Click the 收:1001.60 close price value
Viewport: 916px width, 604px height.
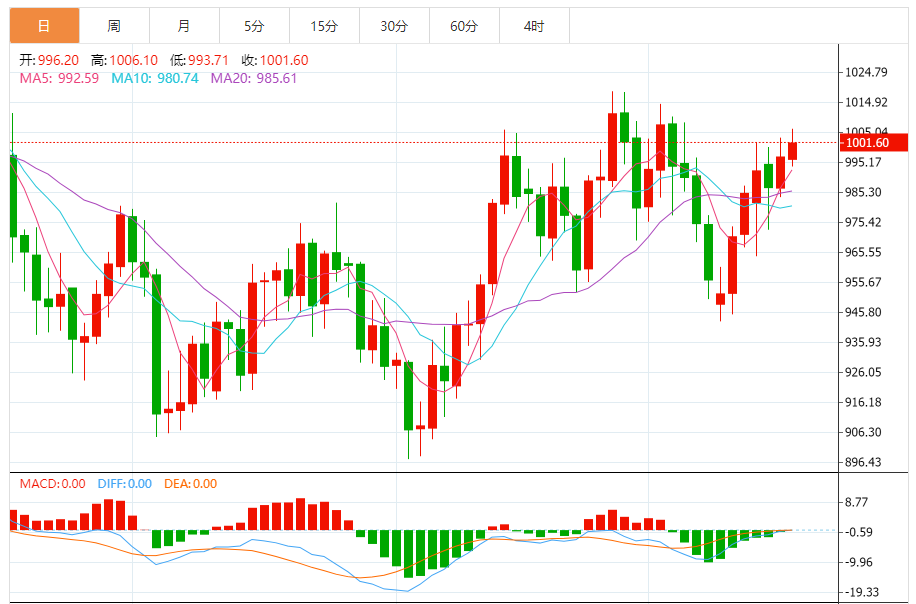tap(275, 60)
